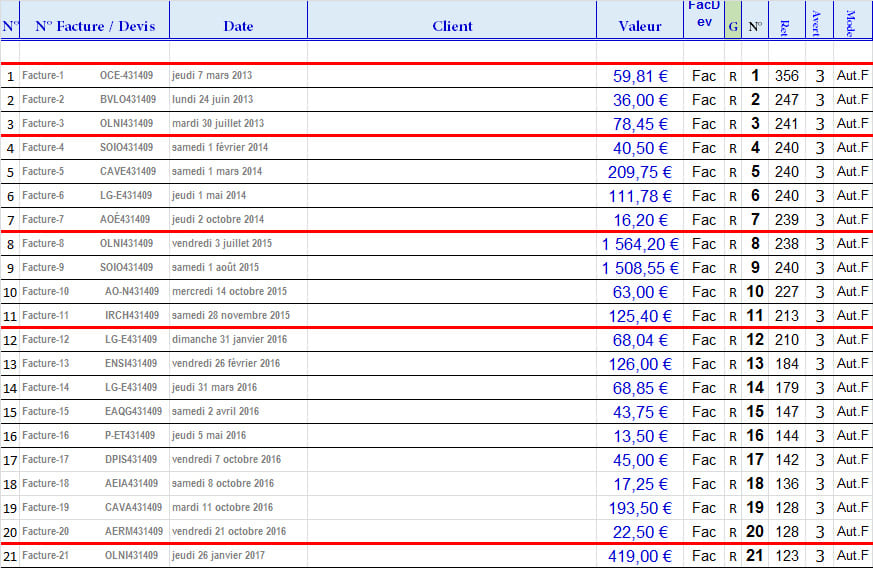
Task: Click the N° Facture / Devis header
Action: [95, 26]
